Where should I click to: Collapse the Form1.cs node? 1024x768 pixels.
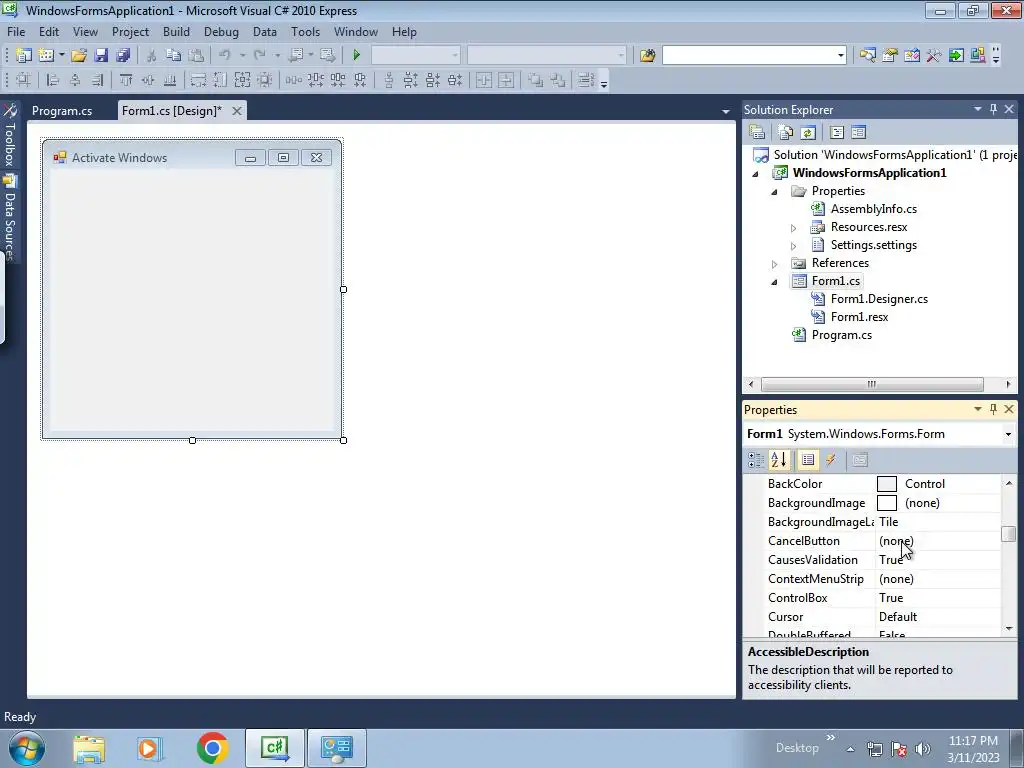pos(775,282)
